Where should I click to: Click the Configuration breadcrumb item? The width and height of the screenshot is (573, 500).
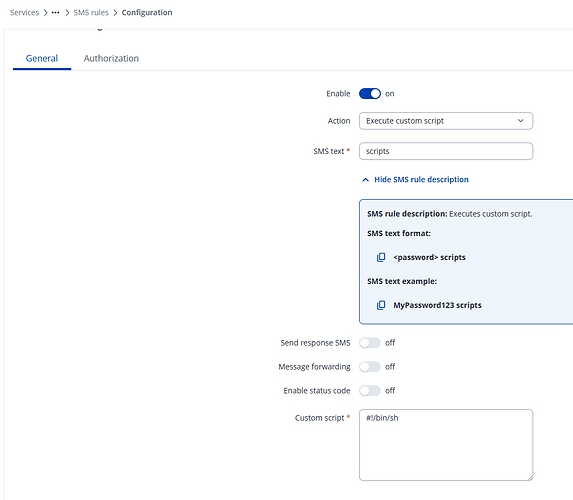(x=147, y=12)
